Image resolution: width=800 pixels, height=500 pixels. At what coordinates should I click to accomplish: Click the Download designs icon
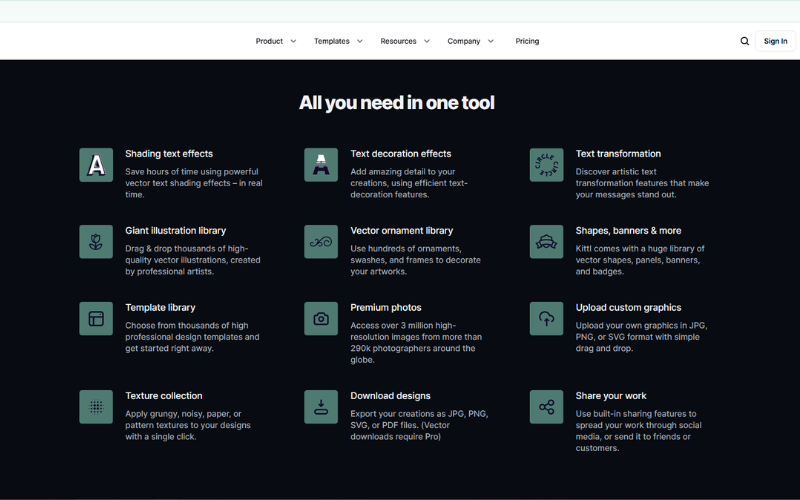(x=321, y=407)
